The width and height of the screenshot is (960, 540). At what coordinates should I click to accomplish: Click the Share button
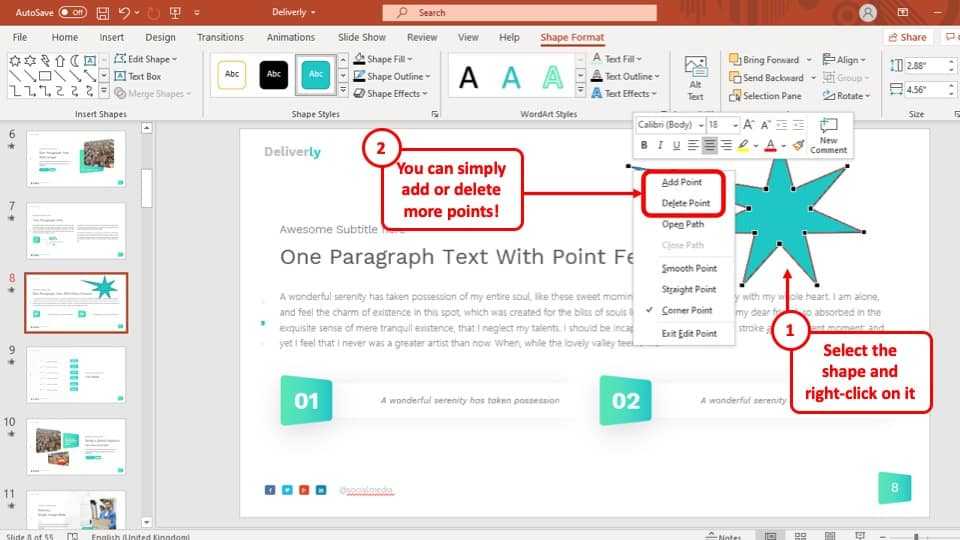pyautogui.click(x=907, y=38)
